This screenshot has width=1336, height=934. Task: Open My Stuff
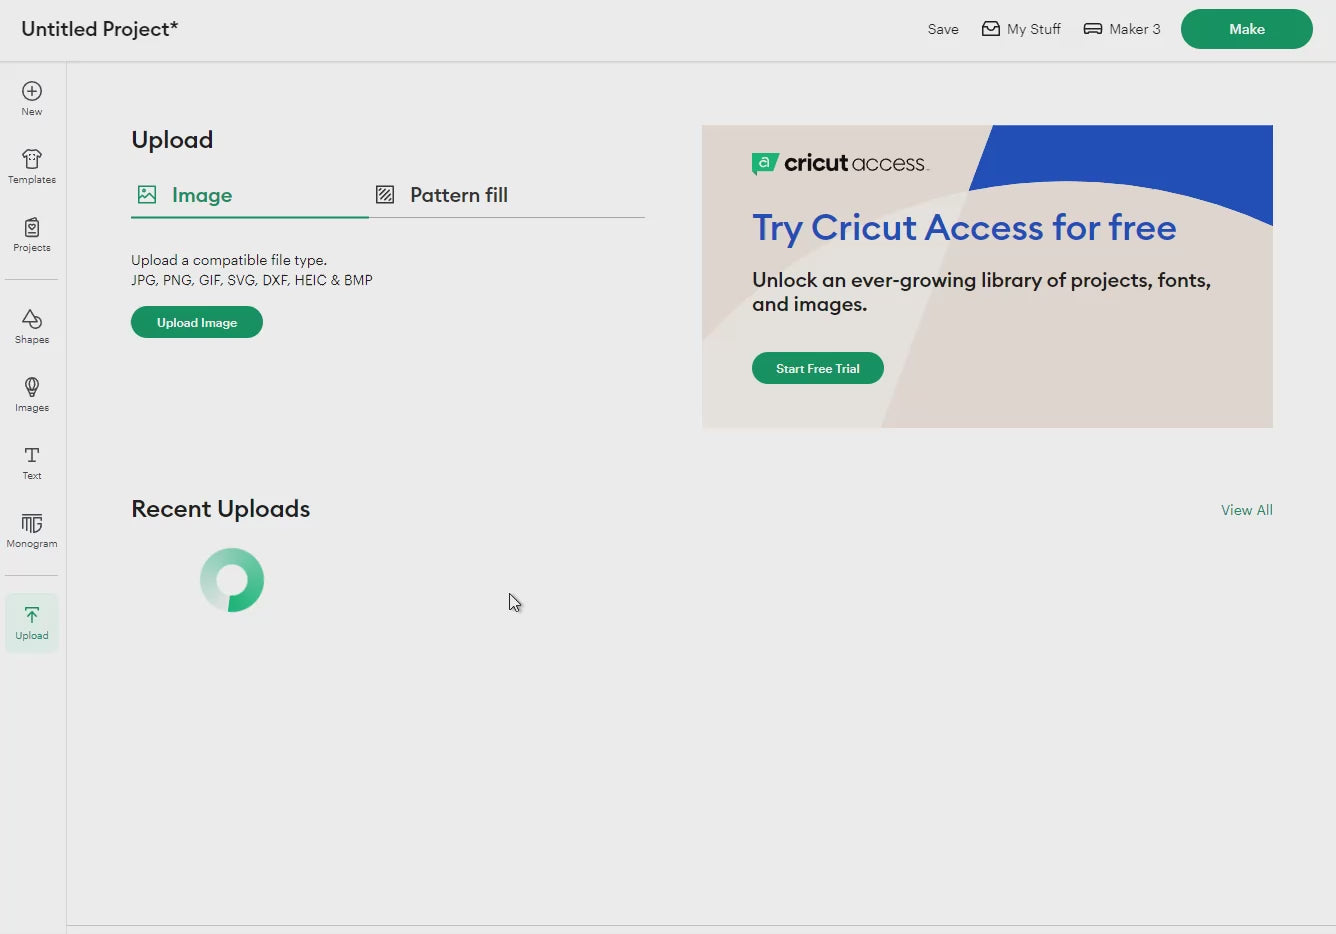(x=1021, y=29)
